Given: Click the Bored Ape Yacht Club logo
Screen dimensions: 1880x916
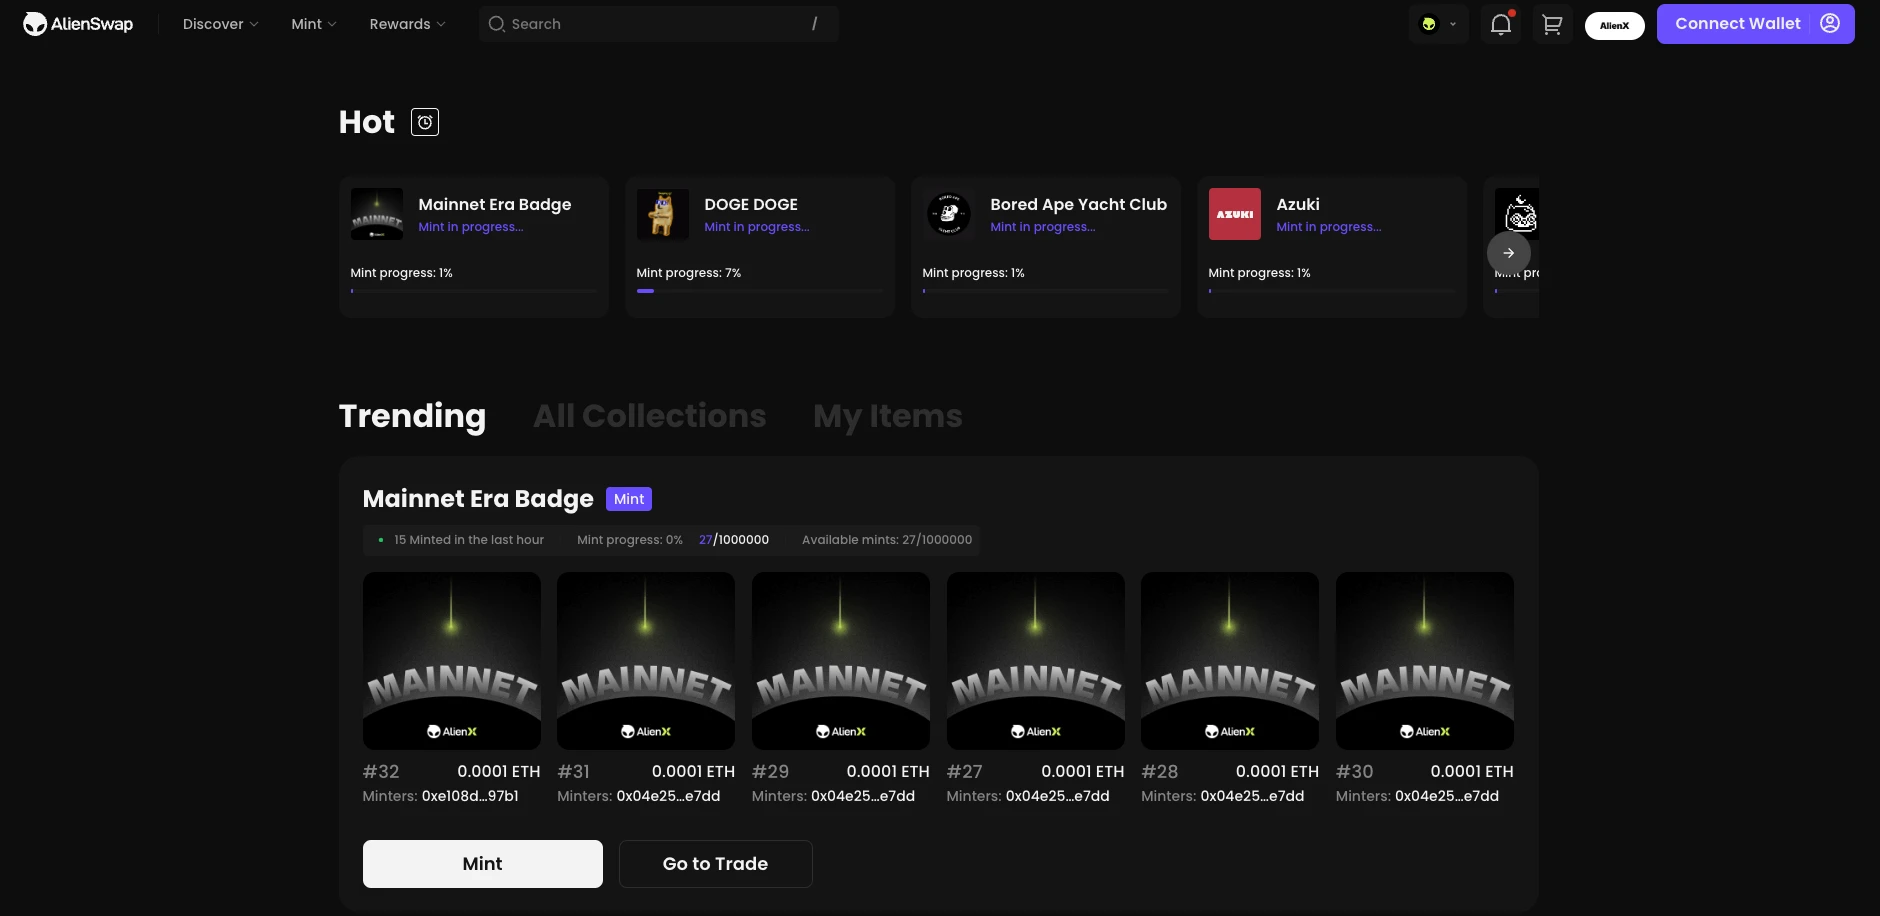Looking at the screenshot, I should [948, 214].
